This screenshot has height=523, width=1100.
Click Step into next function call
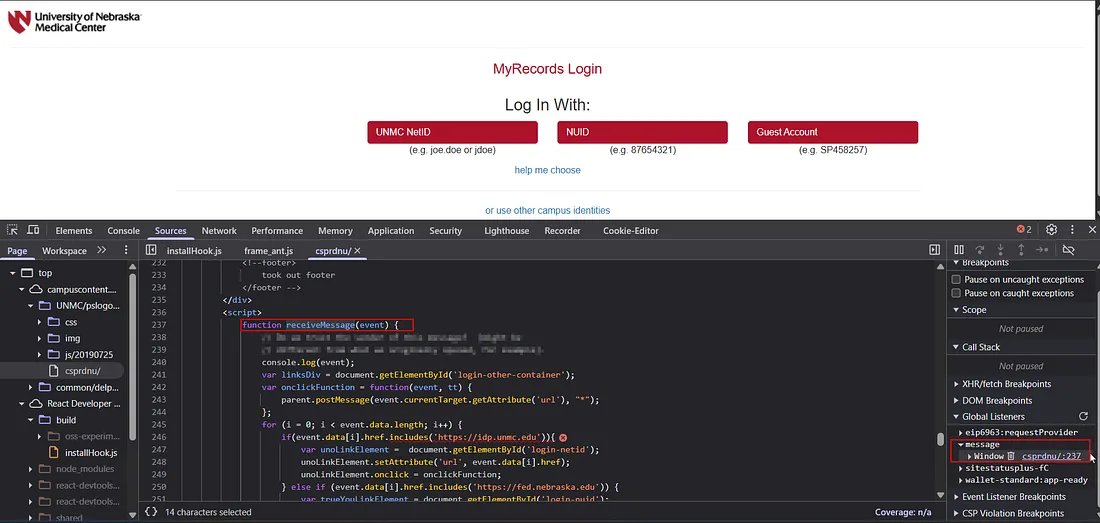point(1000,250)
